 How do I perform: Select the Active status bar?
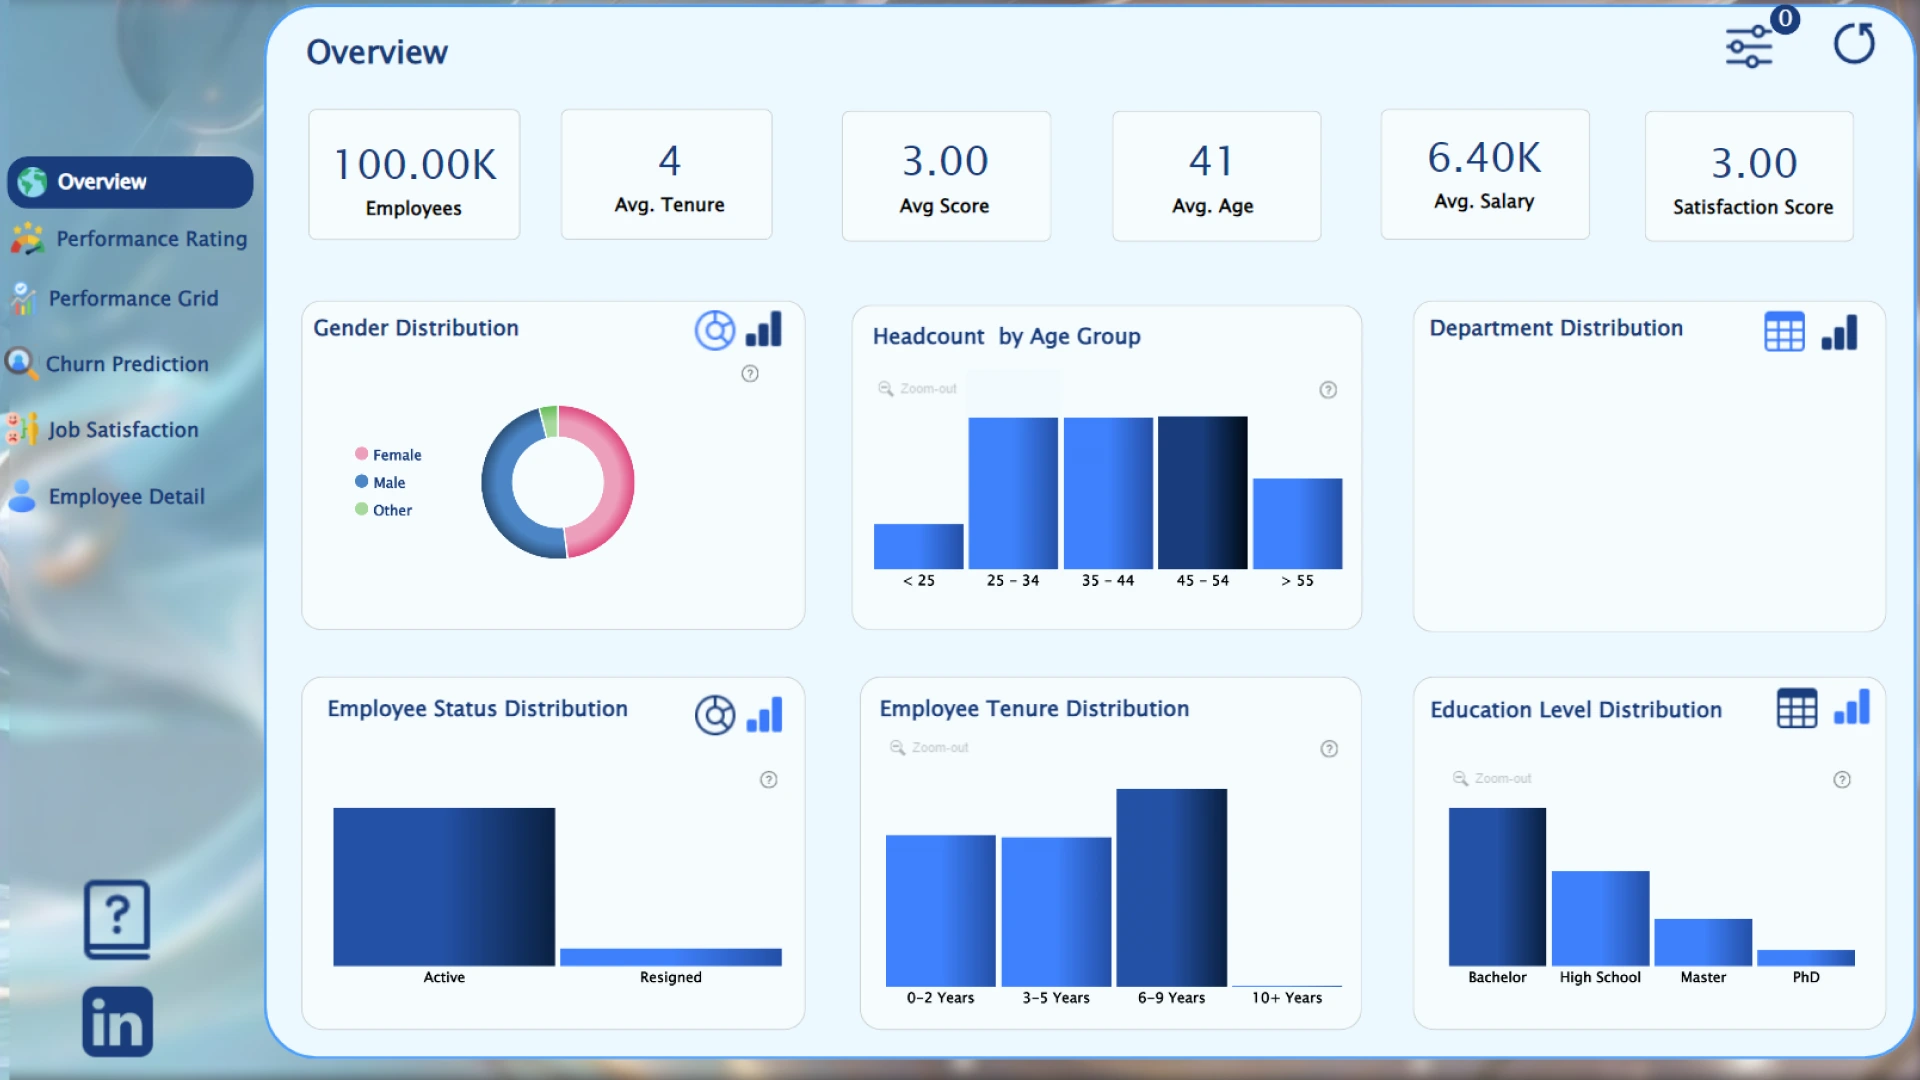pos(444,887)
